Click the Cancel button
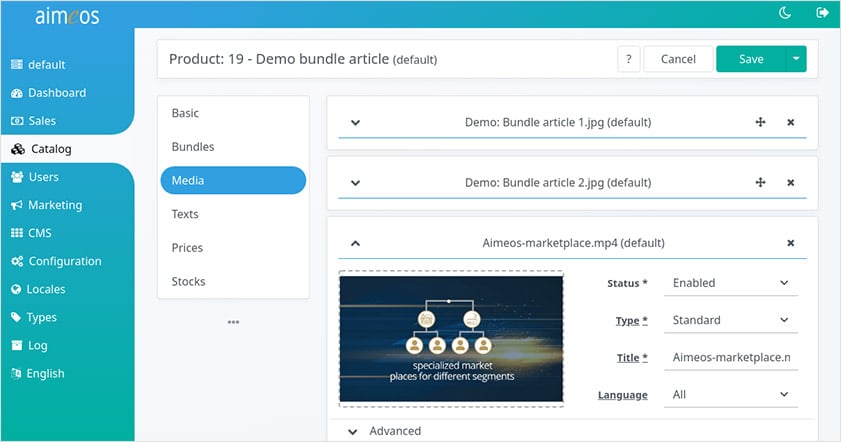Image resolution: width=841 pixels, height=442 pixels. coord(678,59)
